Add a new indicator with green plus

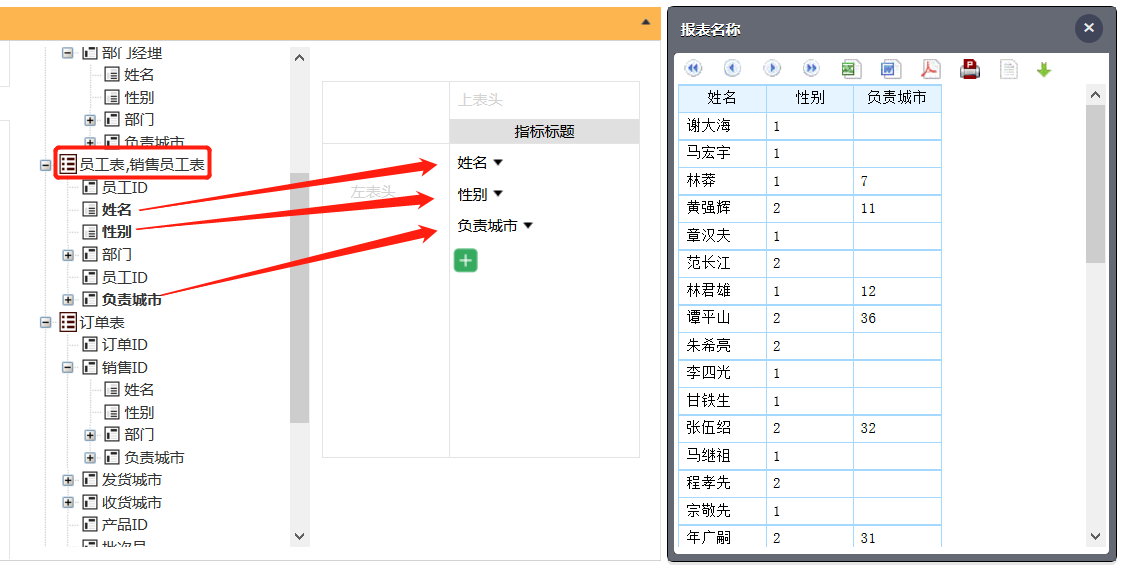[465, 260]
